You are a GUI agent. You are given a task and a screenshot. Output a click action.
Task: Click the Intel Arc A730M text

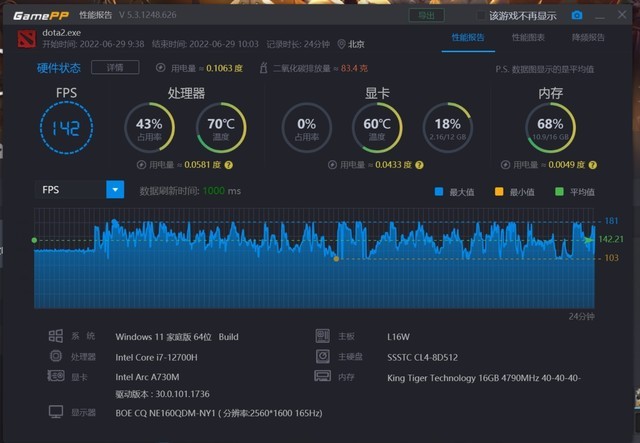(x=147, y=377)
